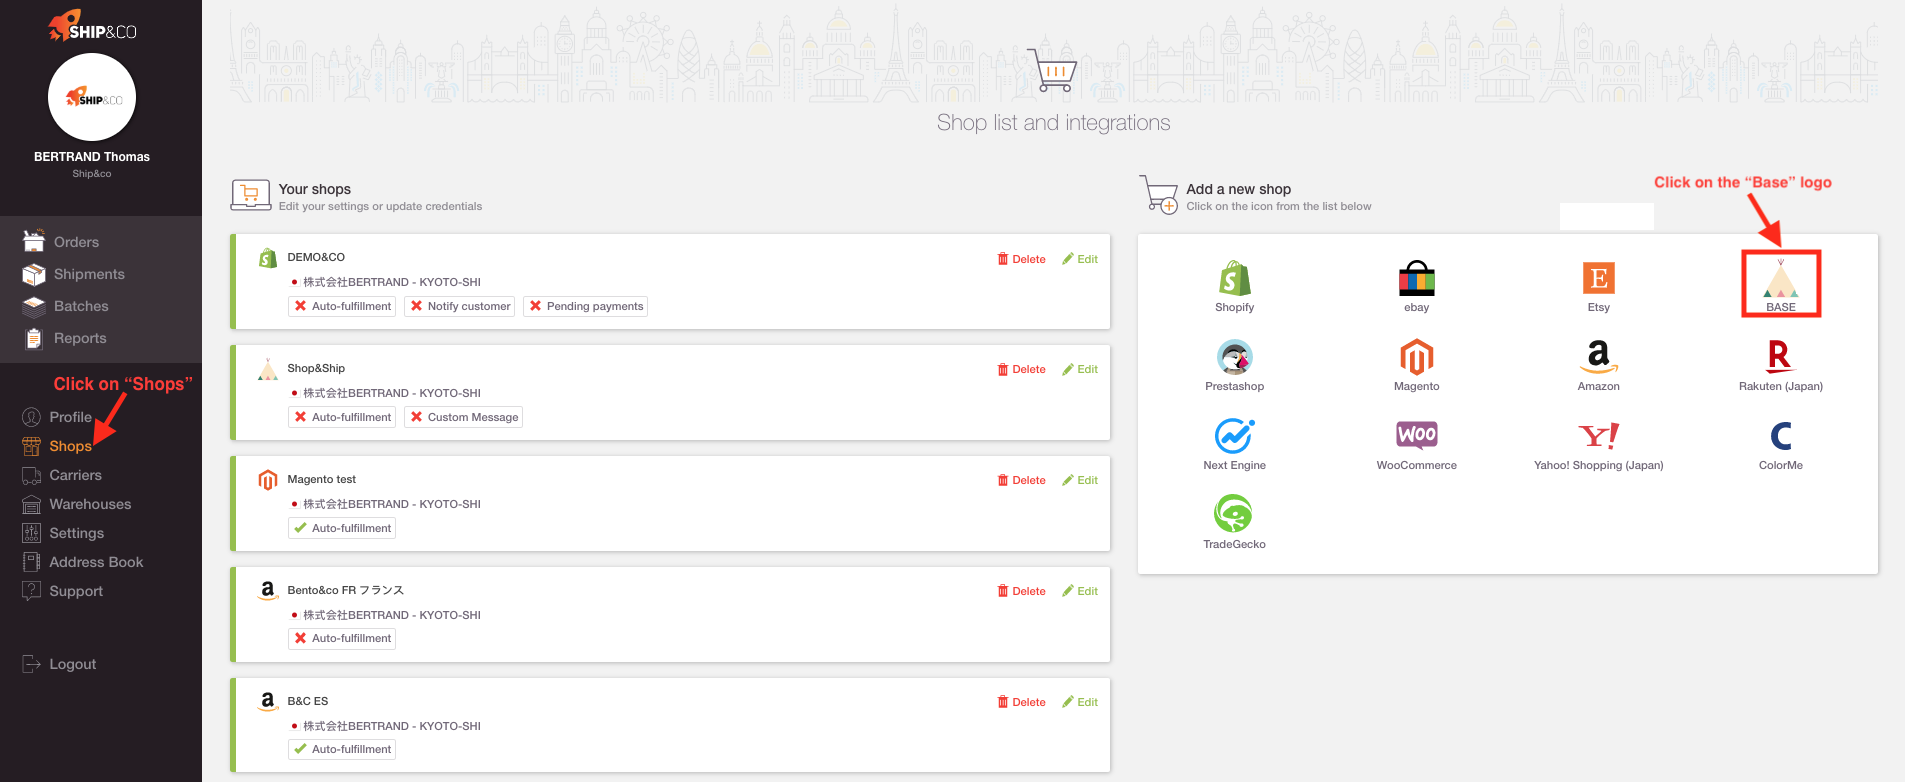Screen dimensions: 1905x782
Task: Click the Bento&co FR フランス shop name
Action: [x=346, y=590]
